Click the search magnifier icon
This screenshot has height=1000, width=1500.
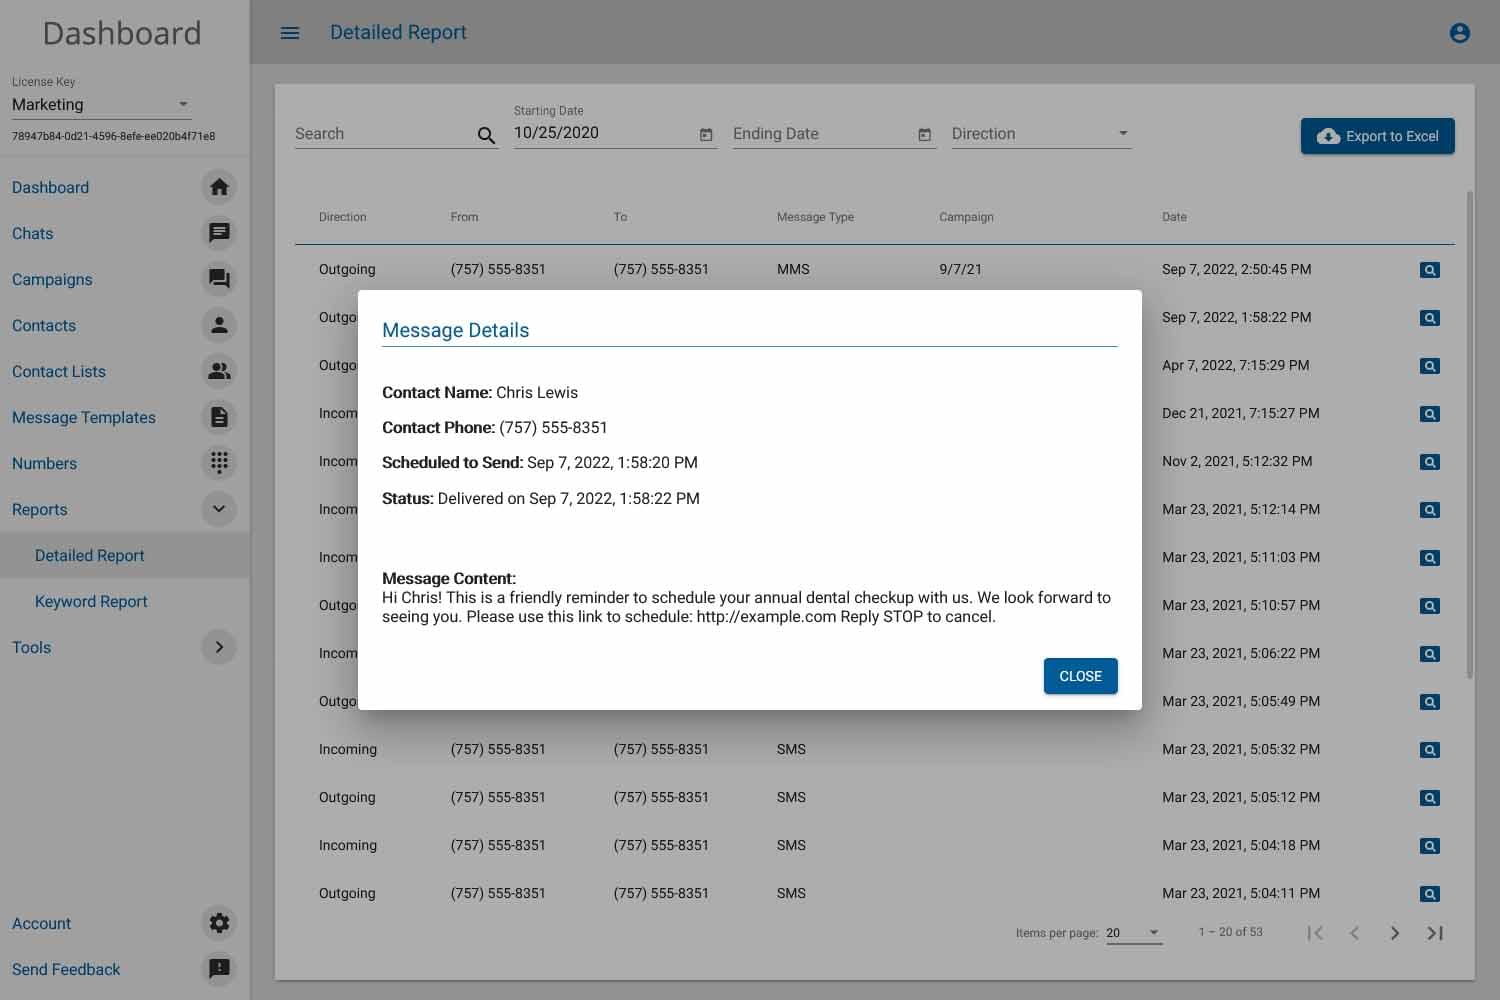(x=486, y=136)
